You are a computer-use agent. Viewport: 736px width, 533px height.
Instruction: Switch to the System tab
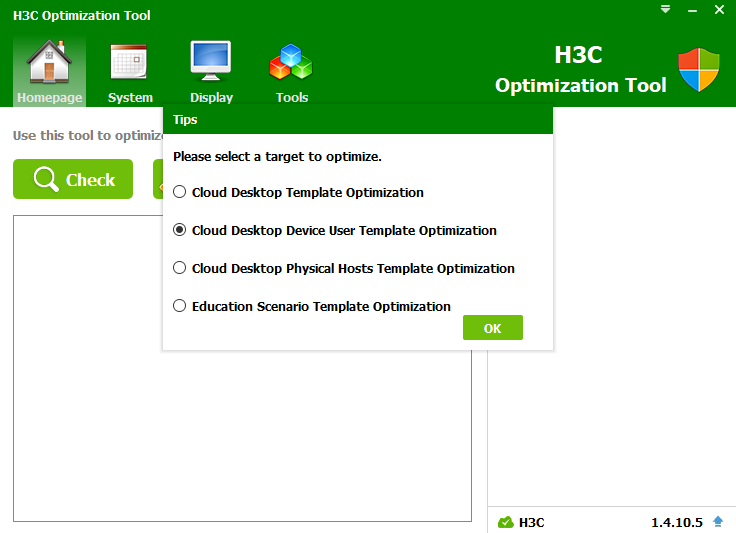(130, 71)
